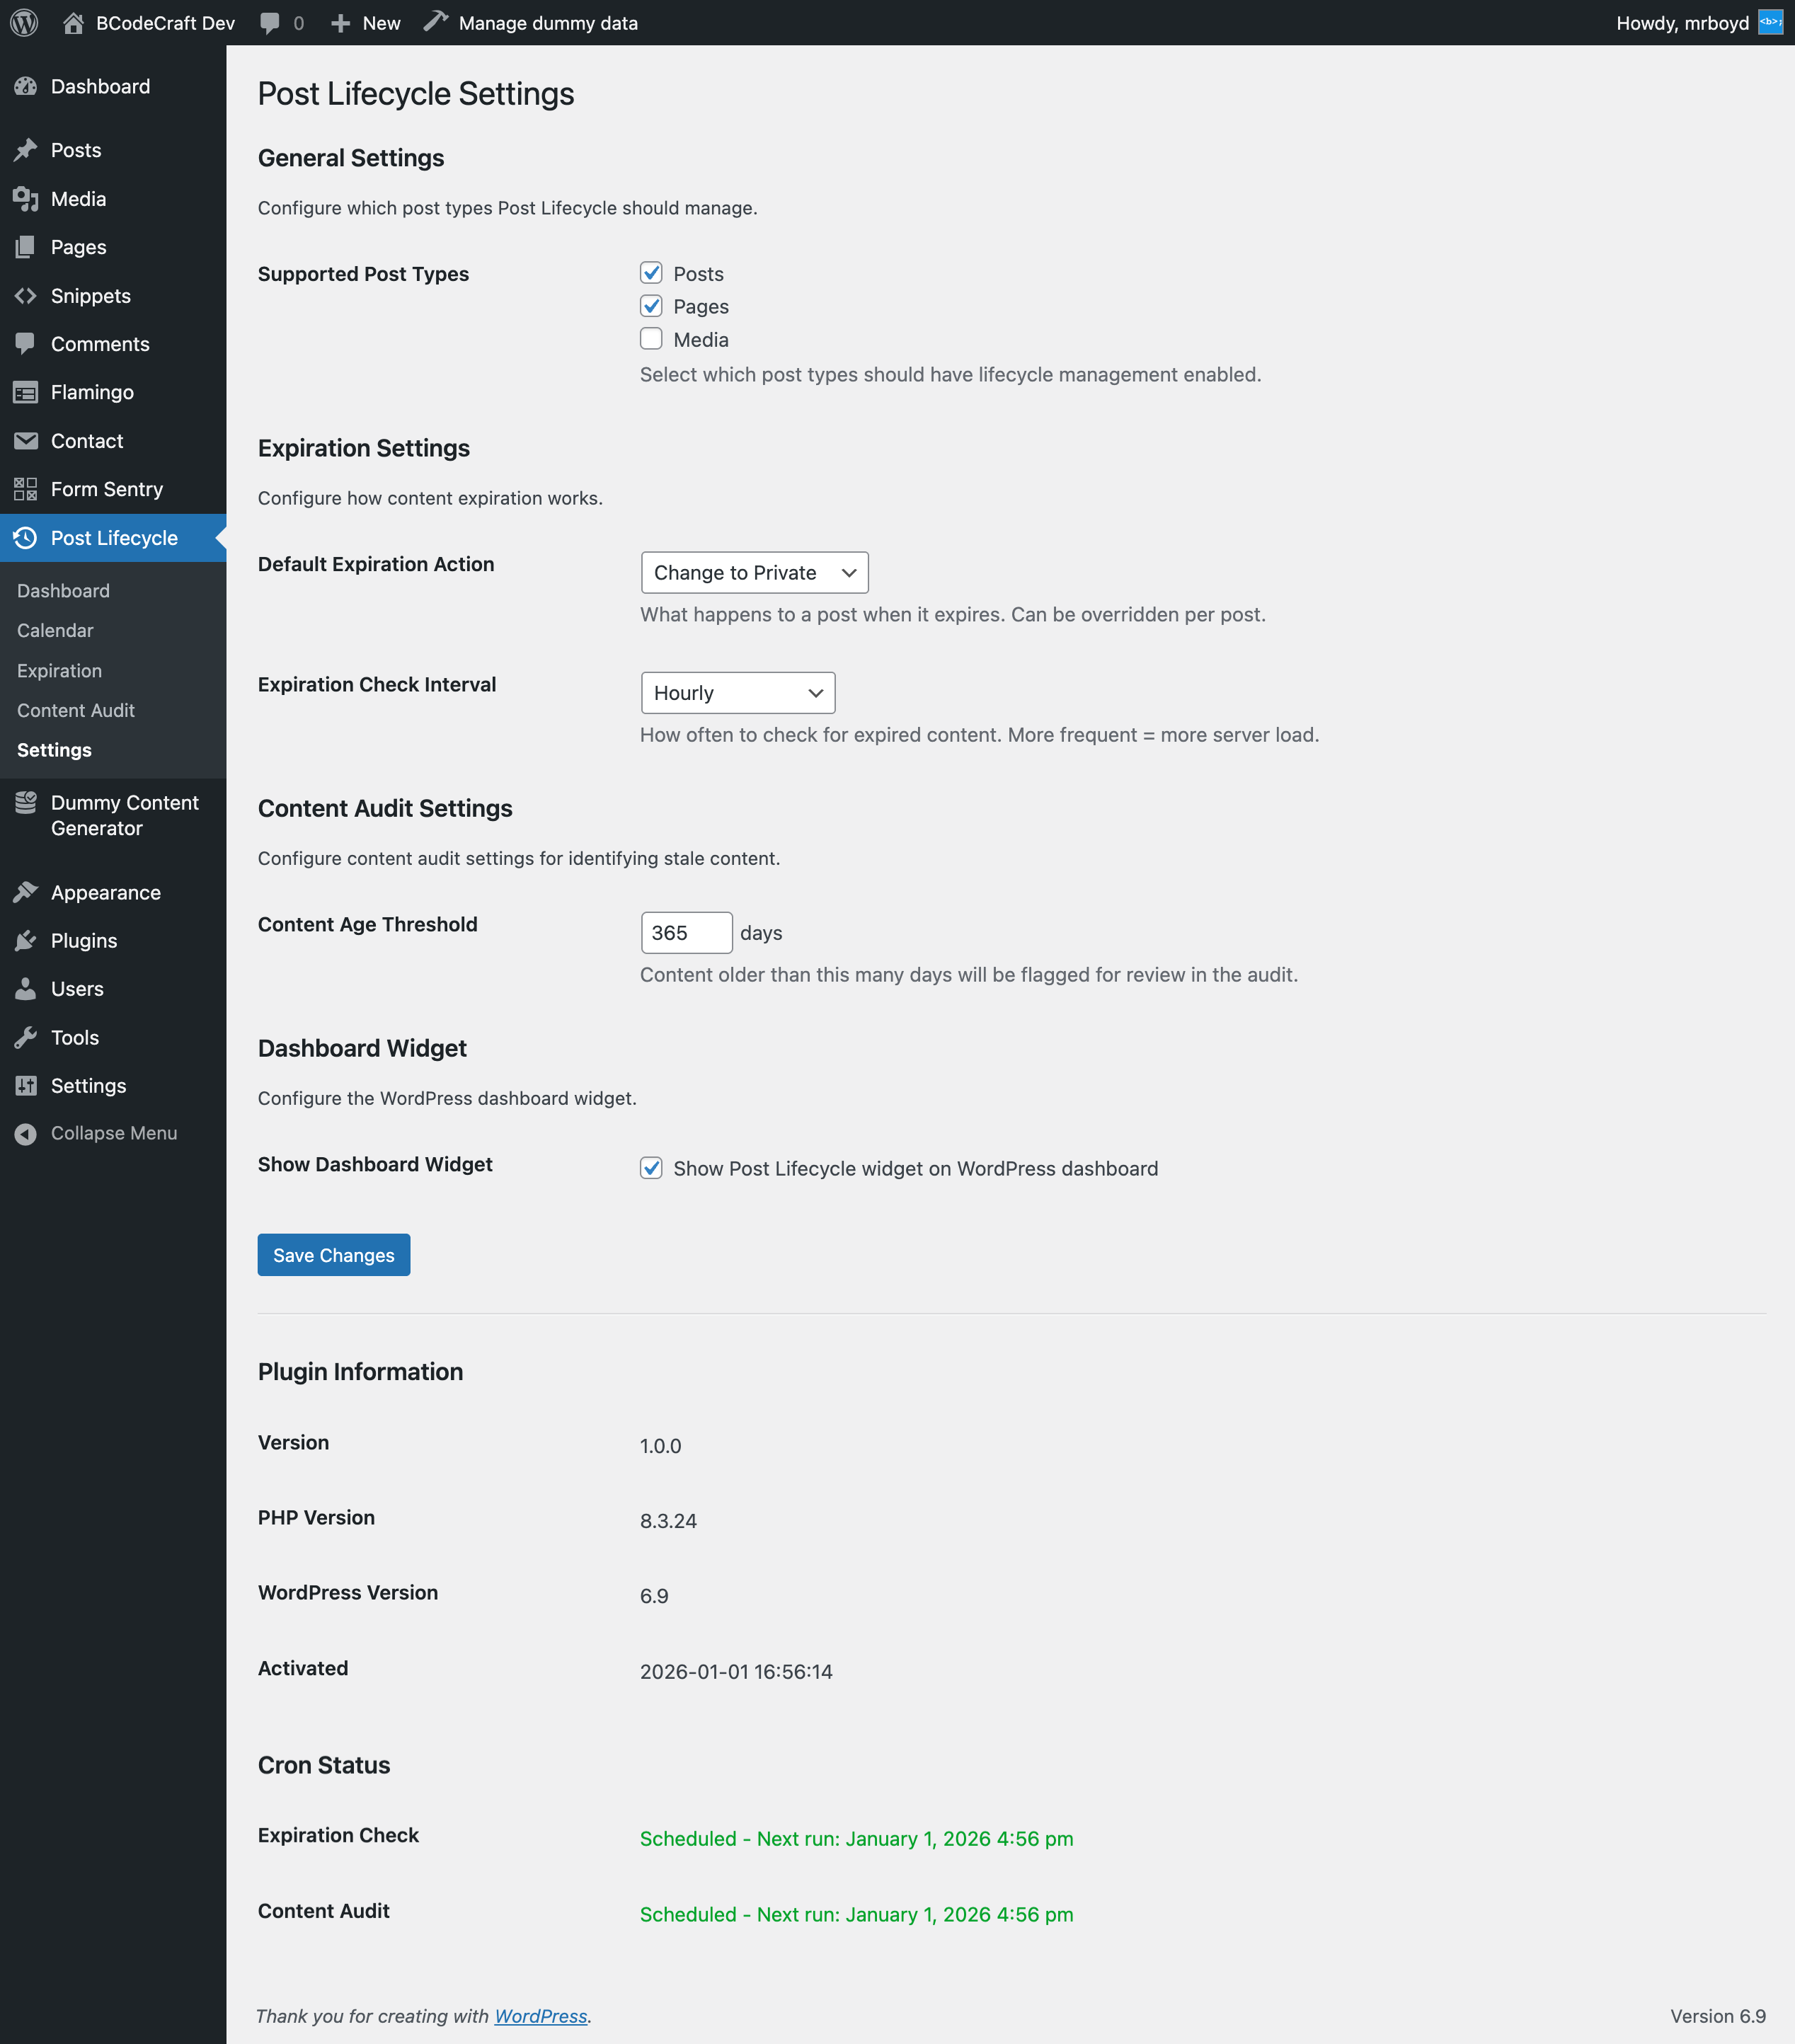Screen dimensions: 1795x2044
Task: Select the Snippets sidebar icon
Action: point(90,295)
